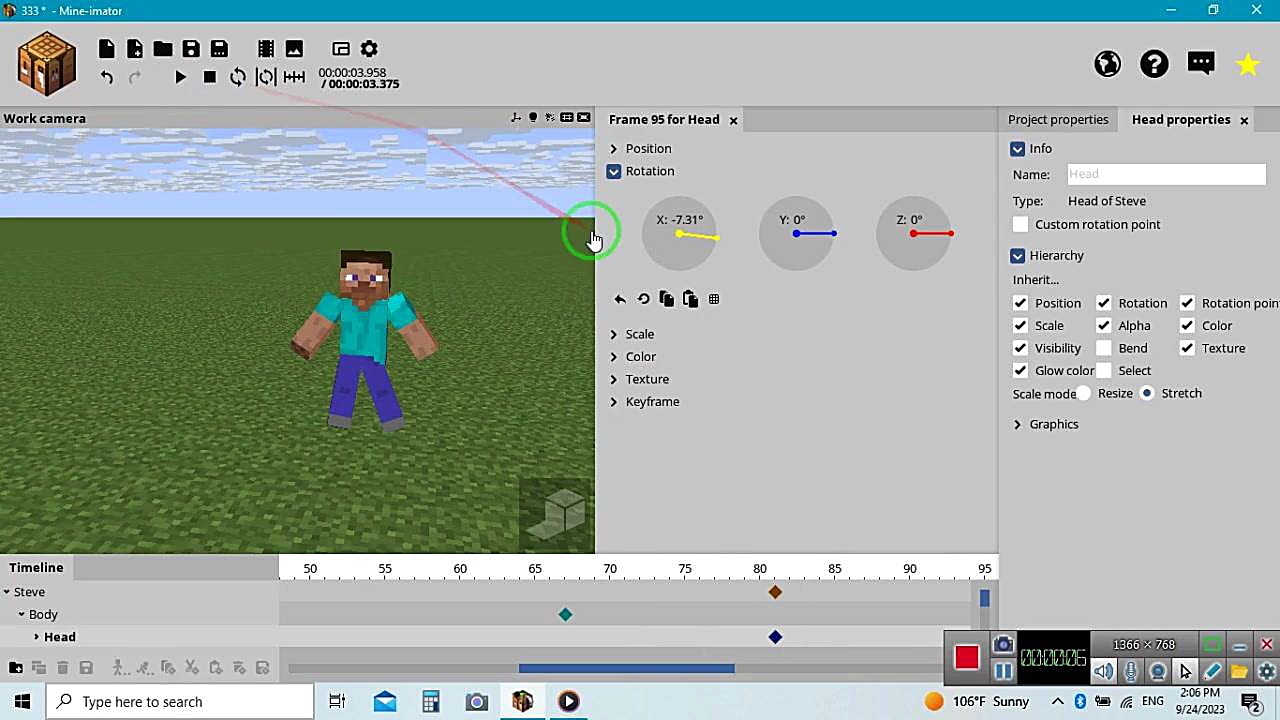
Task: Uncheck the Rotation section checkbox
Action: pyautogui.click(x=614, y=171)
